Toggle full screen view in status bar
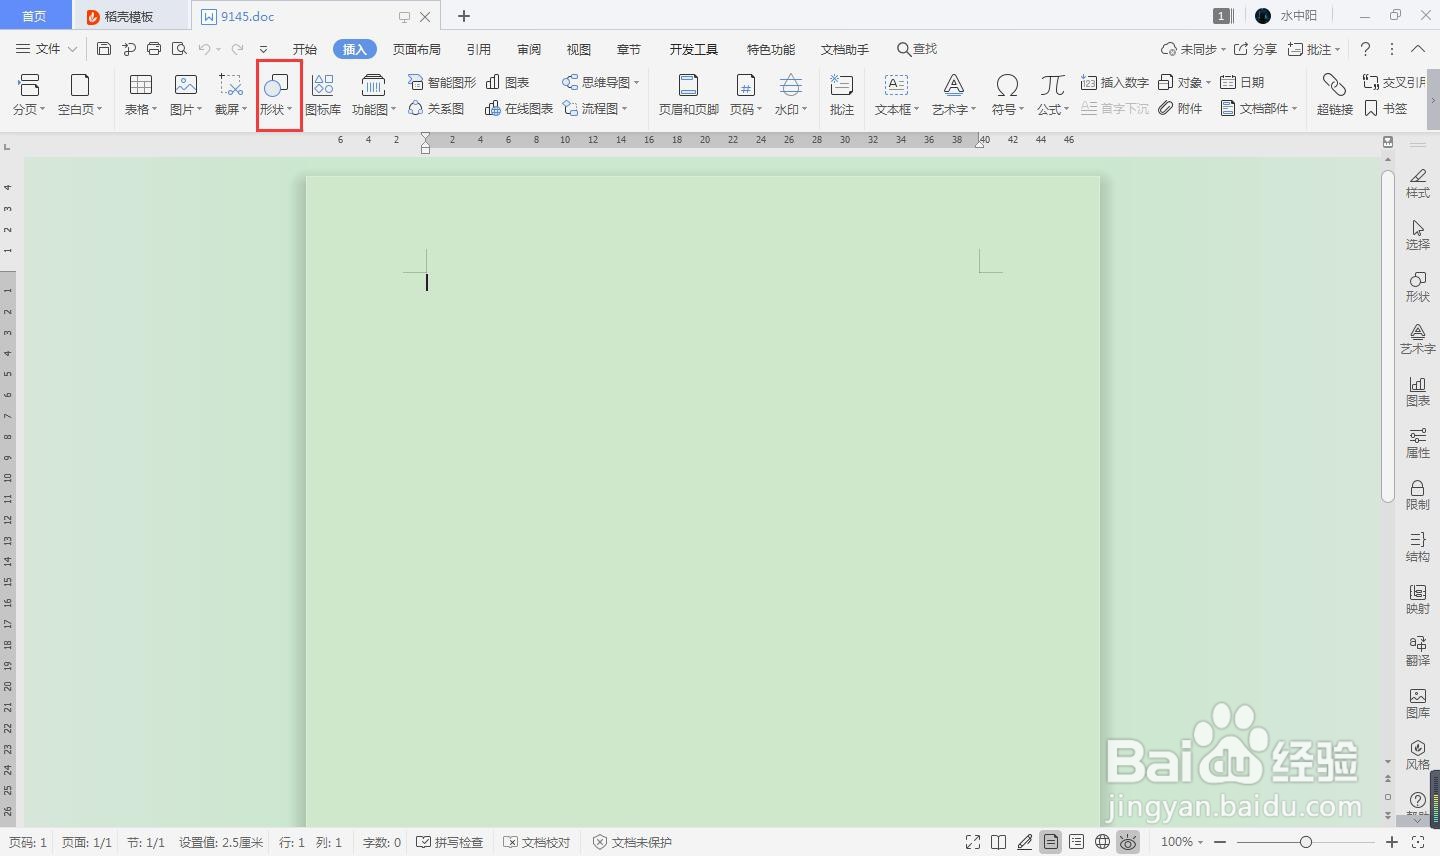This screenshot has width=1440, height=856. tap(972, 842)
